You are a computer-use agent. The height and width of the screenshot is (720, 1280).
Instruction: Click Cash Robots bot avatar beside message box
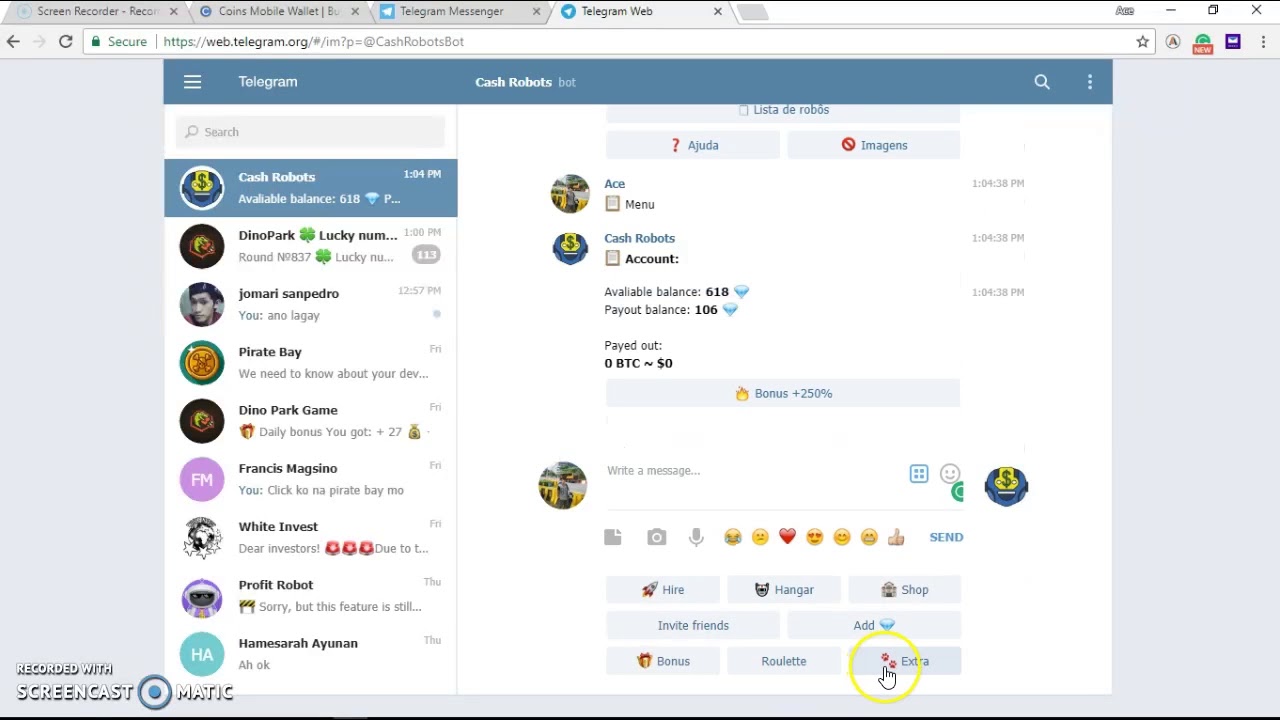tap(1006, 486)
